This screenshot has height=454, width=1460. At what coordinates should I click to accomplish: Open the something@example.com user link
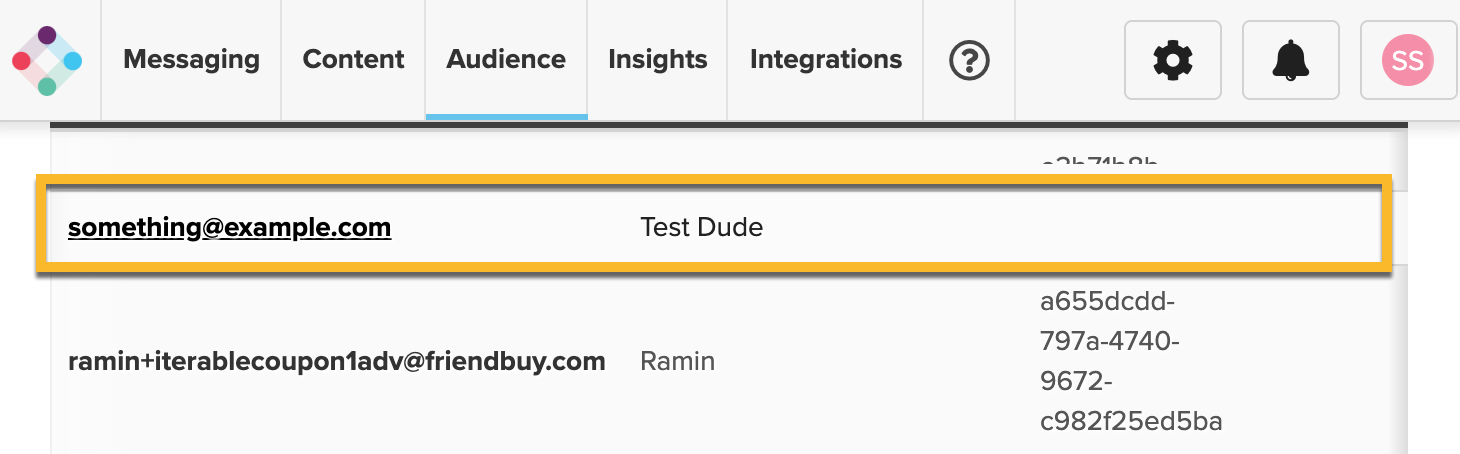229,228
